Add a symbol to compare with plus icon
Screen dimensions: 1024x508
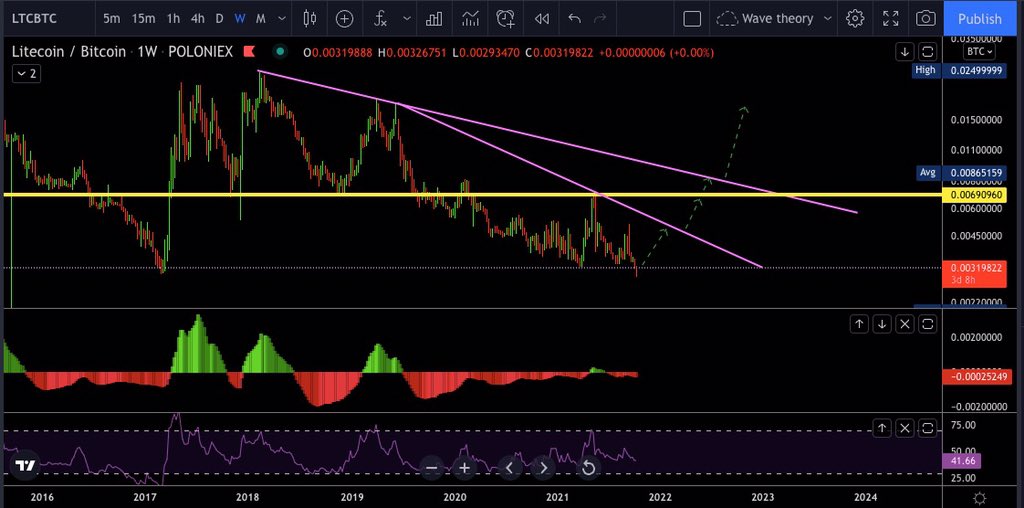point(344,19)
